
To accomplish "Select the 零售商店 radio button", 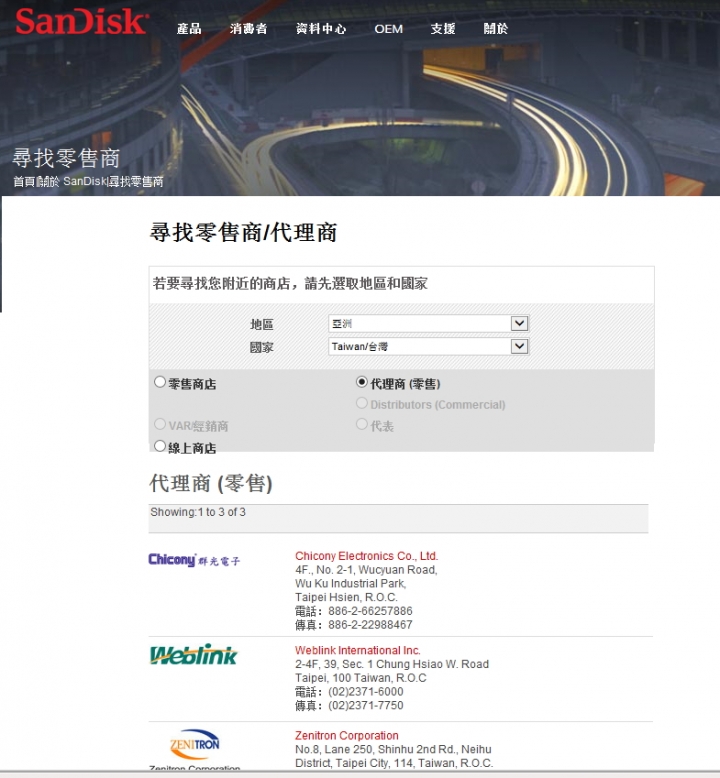I will (x=159, y=382).
